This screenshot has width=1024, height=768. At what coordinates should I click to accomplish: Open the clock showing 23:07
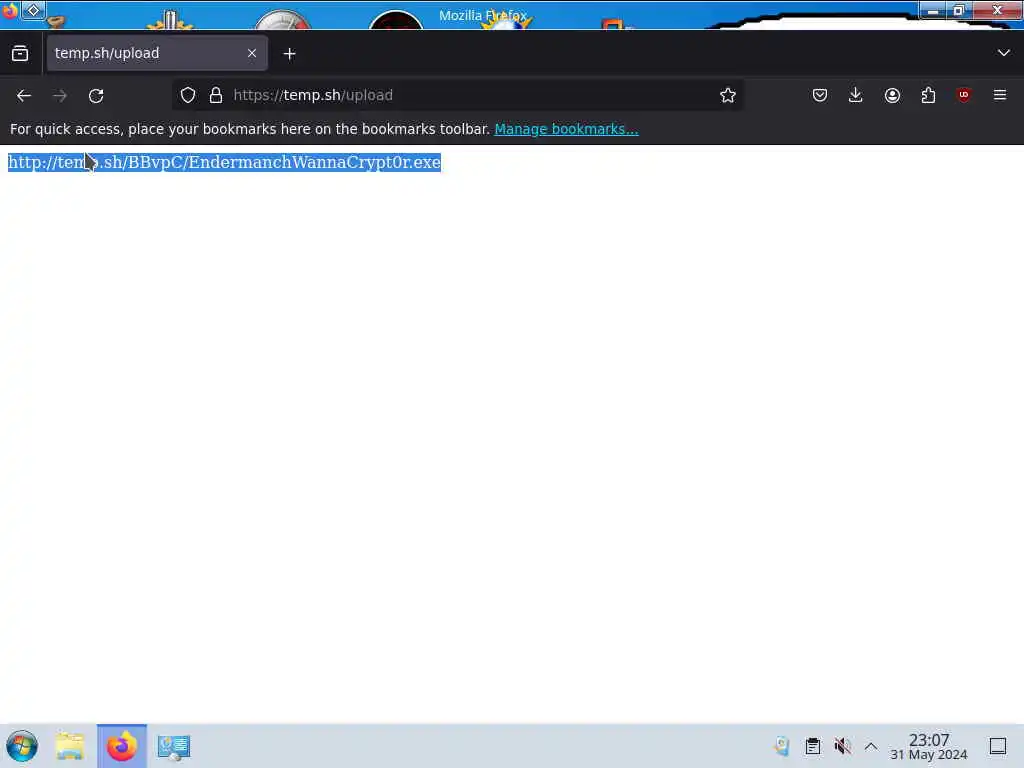click(929, 746)
